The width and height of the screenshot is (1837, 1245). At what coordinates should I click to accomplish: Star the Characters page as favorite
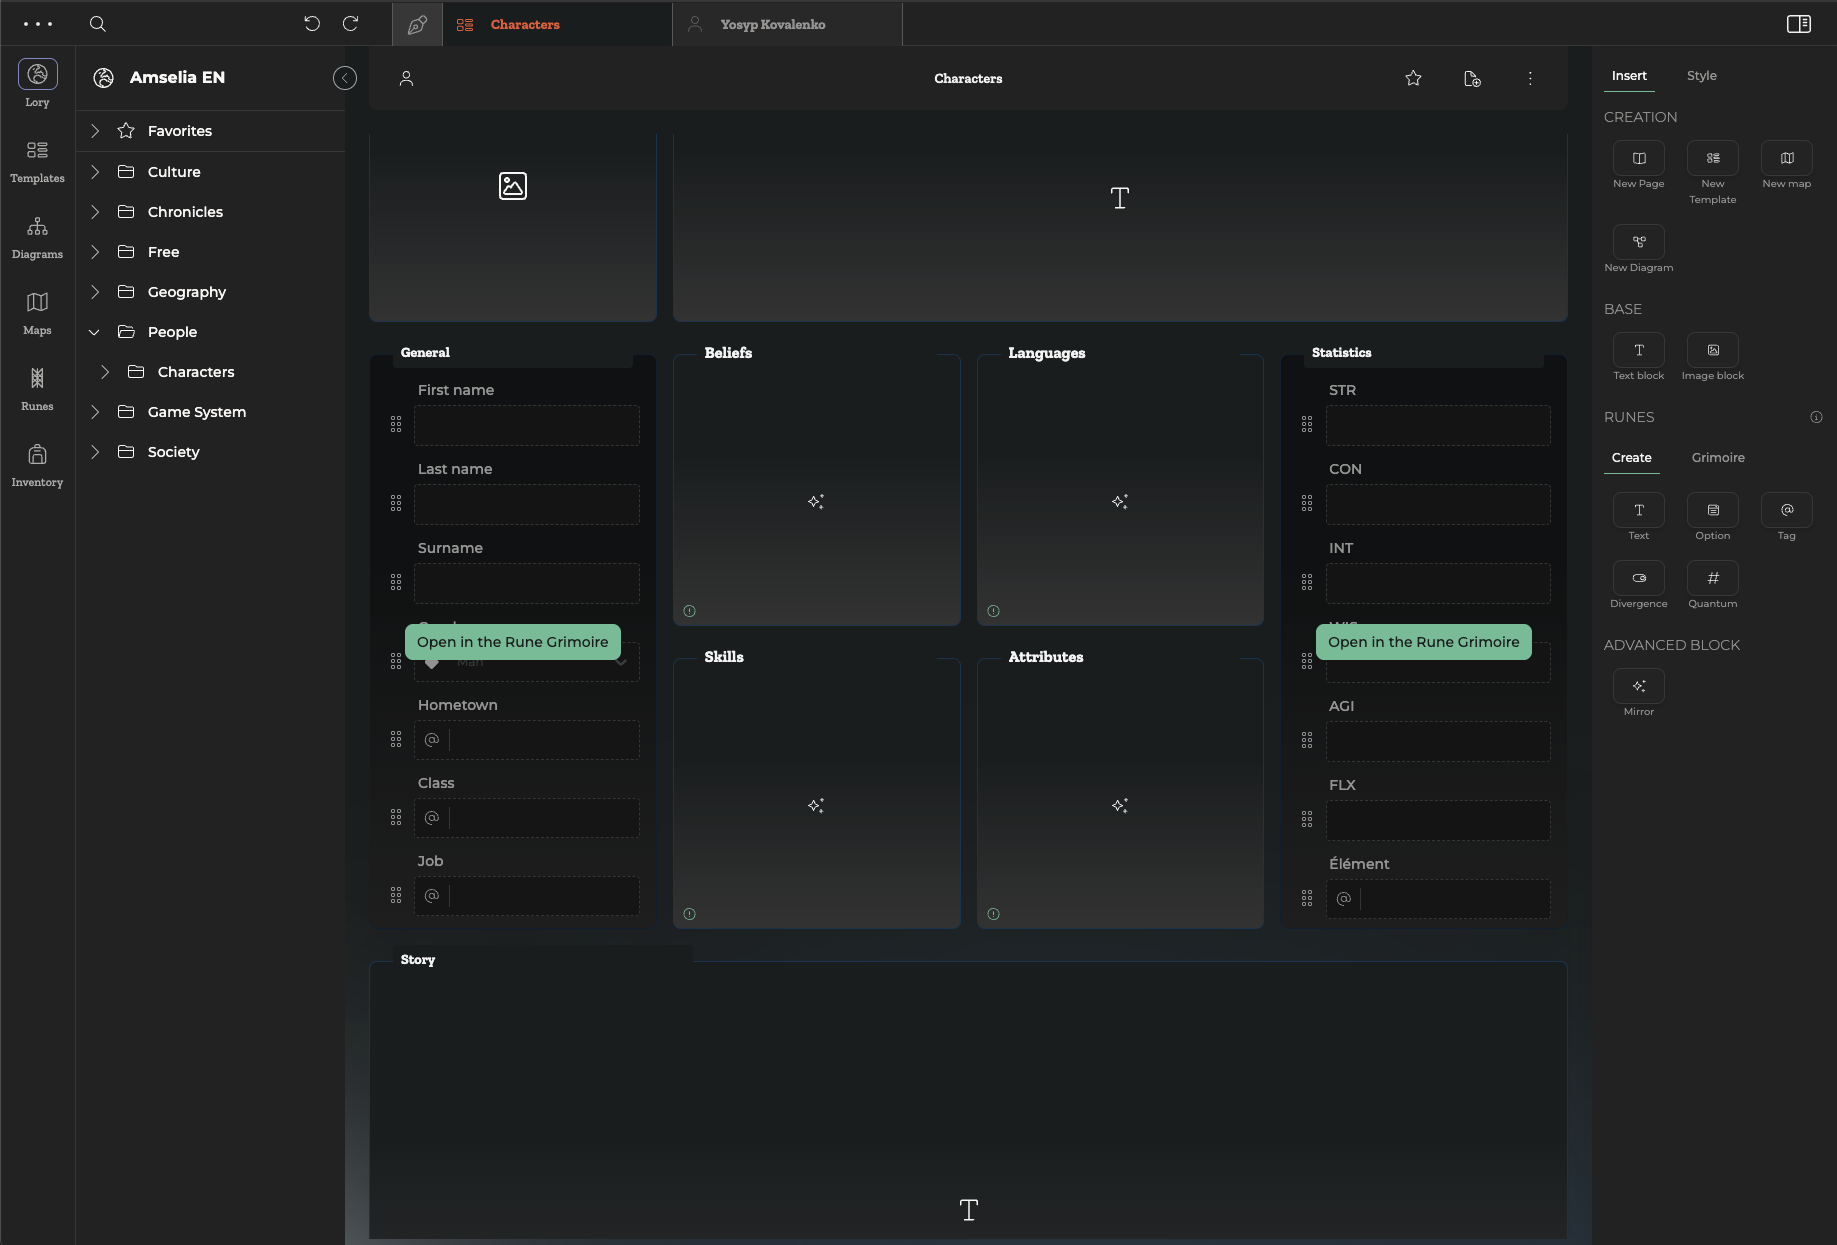tap(1413, 78)
